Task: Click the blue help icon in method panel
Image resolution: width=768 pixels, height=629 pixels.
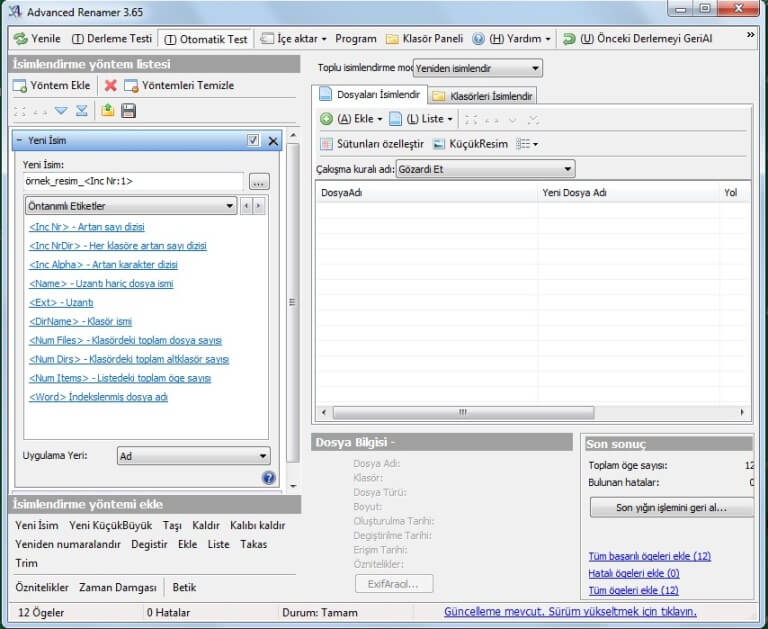Action: 269,478
